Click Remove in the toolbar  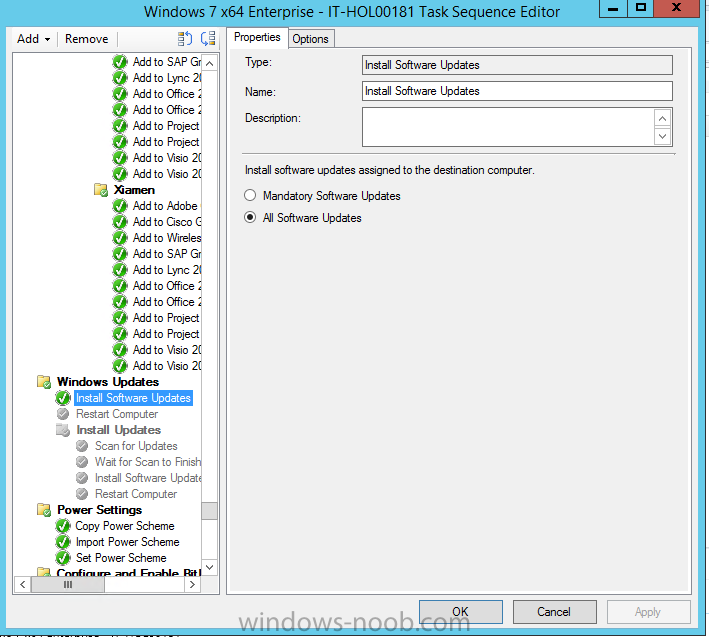click(x=87, y=39)
